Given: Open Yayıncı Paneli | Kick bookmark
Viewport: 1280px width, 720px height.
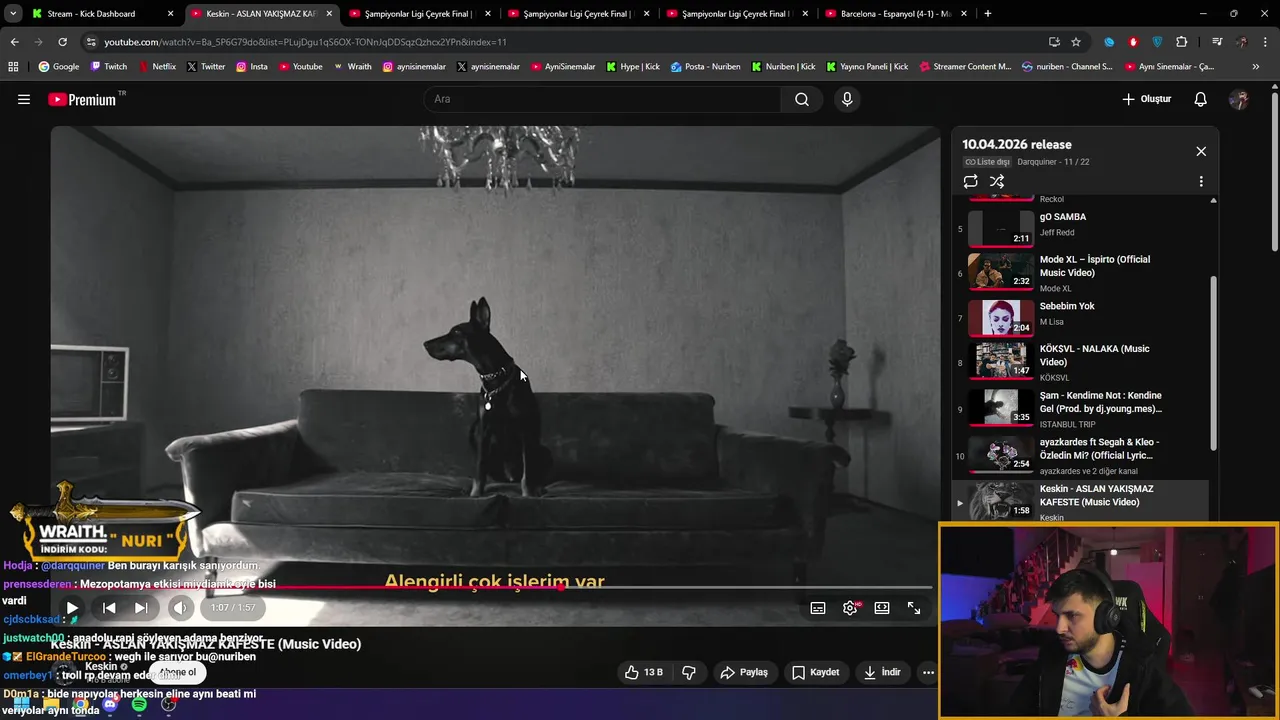Looking at the screenshot, I should click(x=867, y=67).
